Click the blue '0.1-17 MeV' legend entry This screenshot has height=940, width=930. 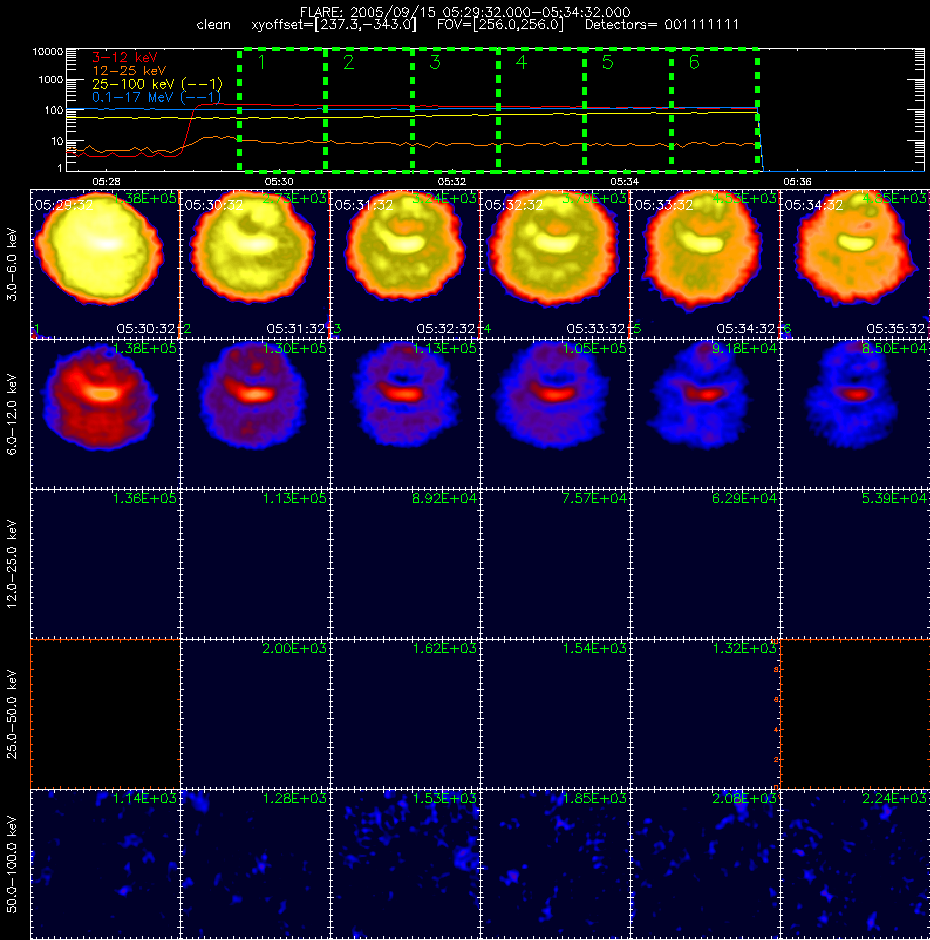(x=156, y=97)
